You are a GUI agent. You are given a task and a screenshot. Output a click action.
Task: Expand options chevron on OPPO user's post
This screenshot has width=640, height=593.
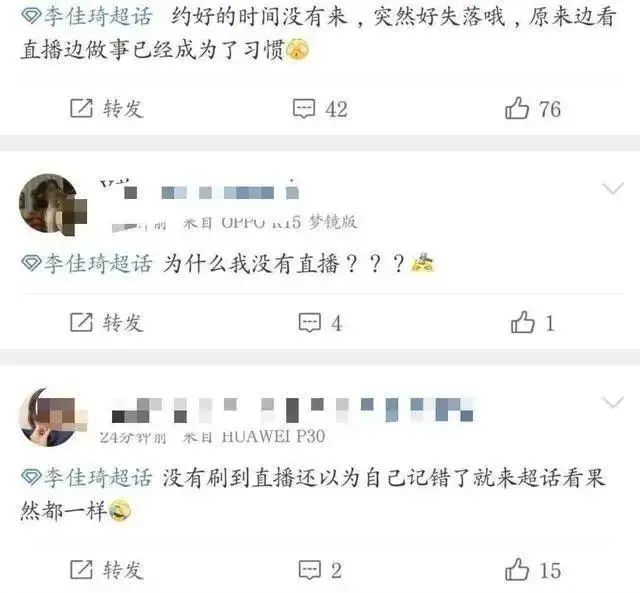(x=613, y=188)
